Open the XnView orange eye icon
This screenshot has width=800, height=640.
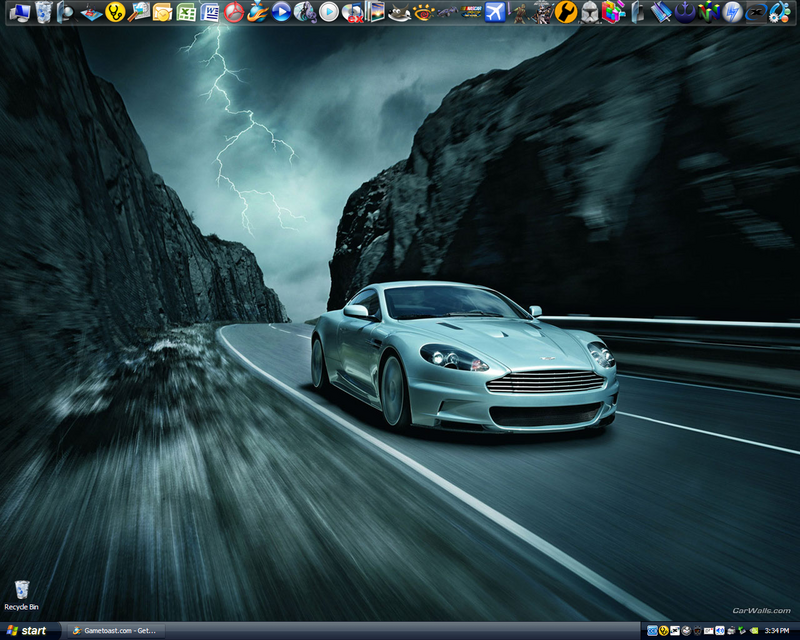[x=423, y=12]
